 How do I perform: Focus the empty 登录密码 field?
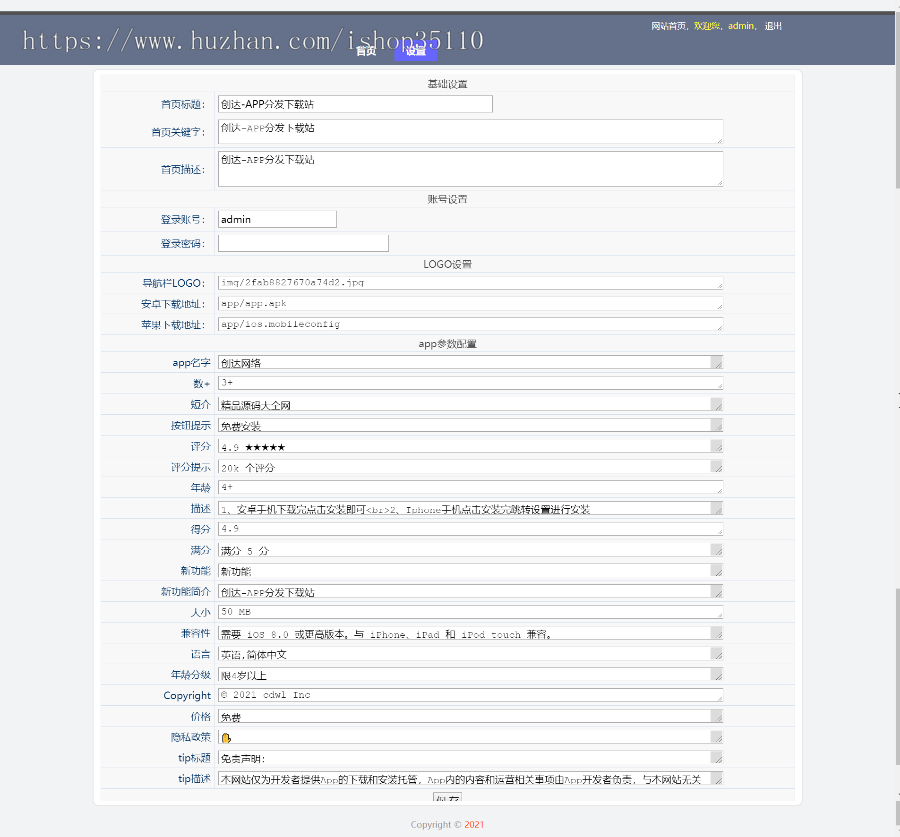pos(303,243)
